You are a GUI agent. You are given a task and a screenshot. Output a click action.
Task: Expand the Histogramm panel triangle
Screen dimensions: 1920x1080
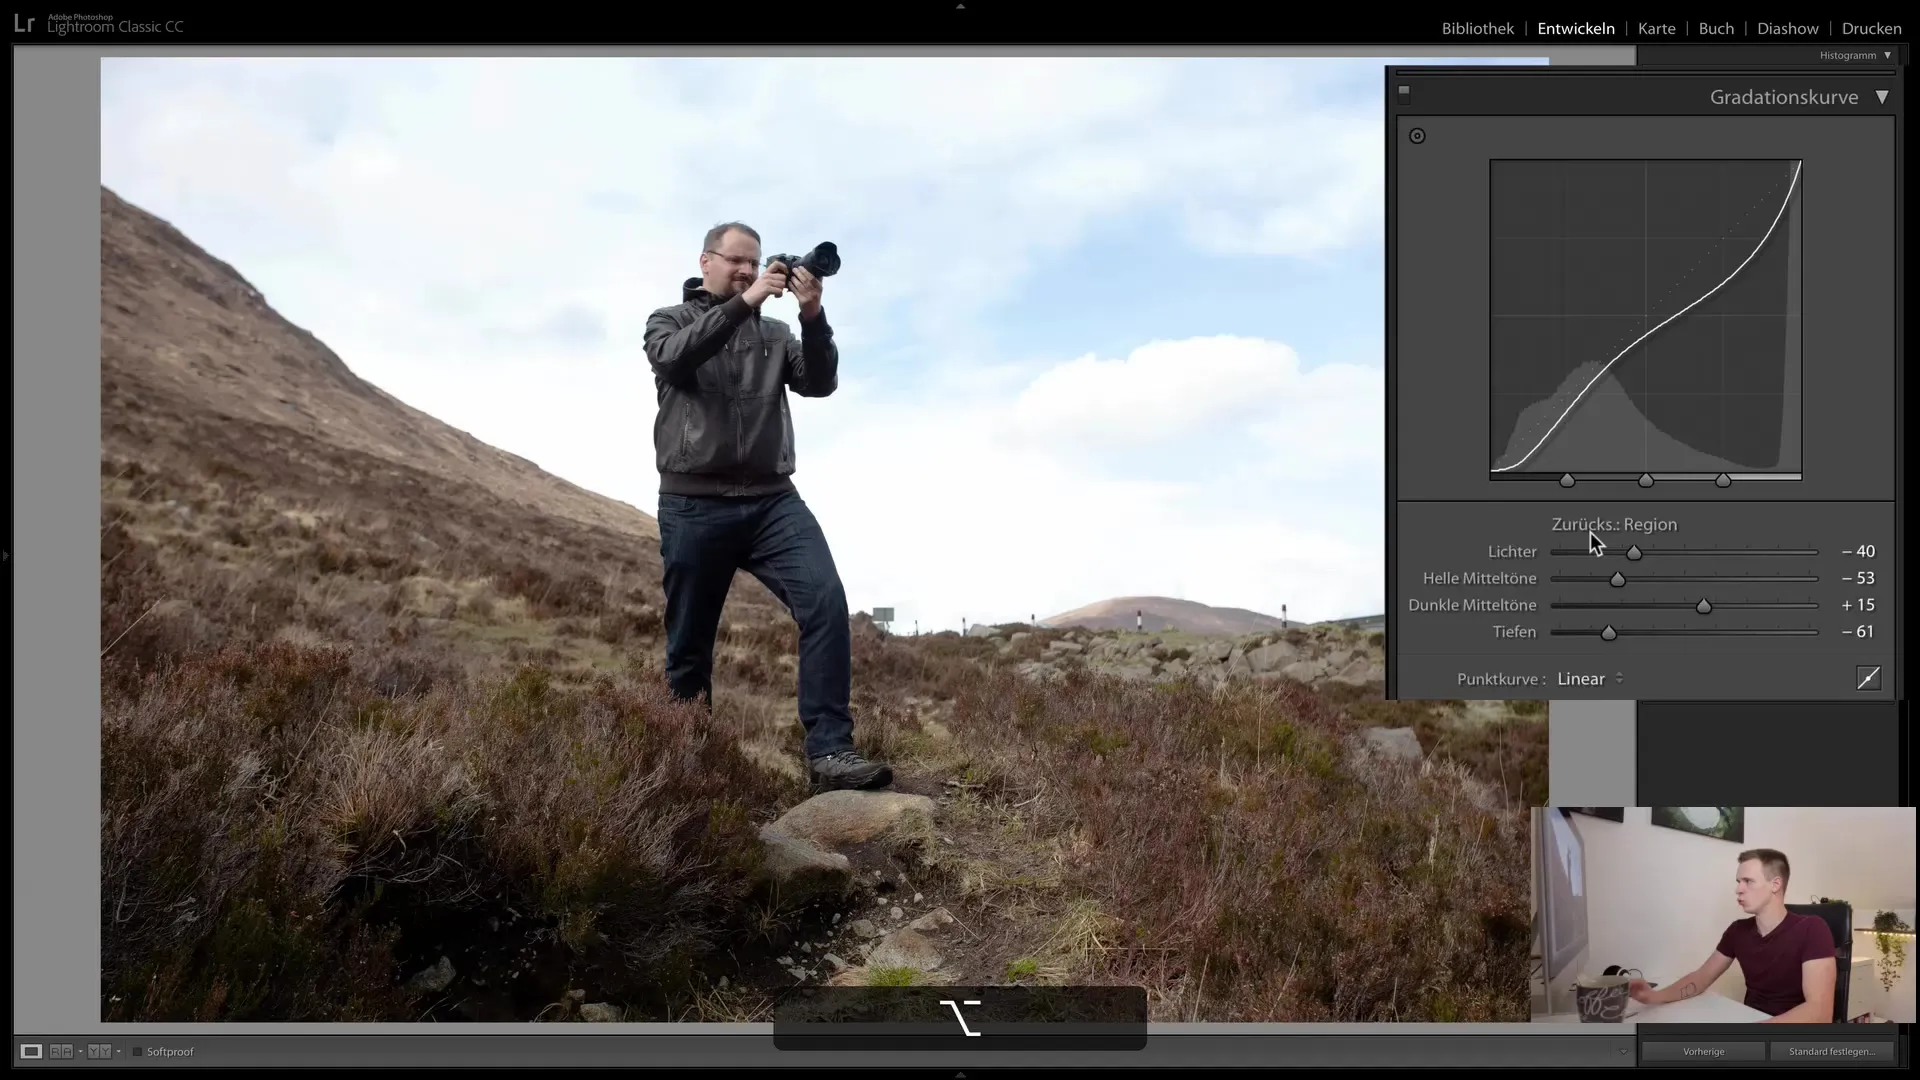click(1887, 55)
